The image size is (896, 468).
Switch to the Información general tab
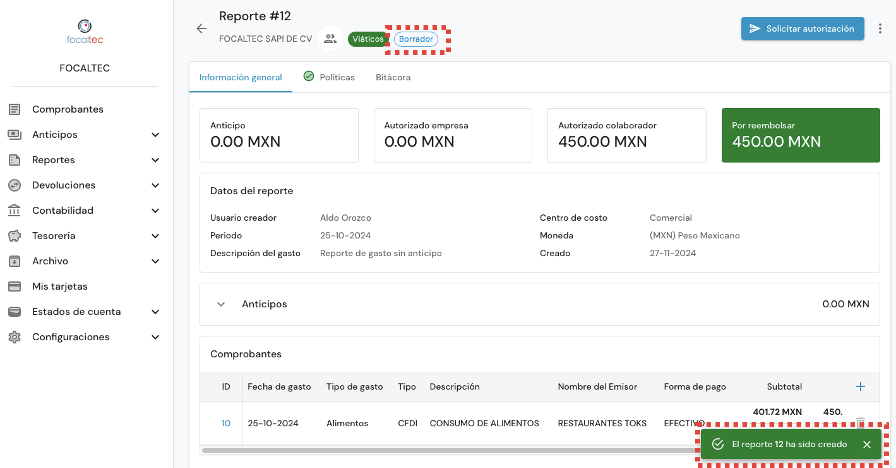coord(241,77)
